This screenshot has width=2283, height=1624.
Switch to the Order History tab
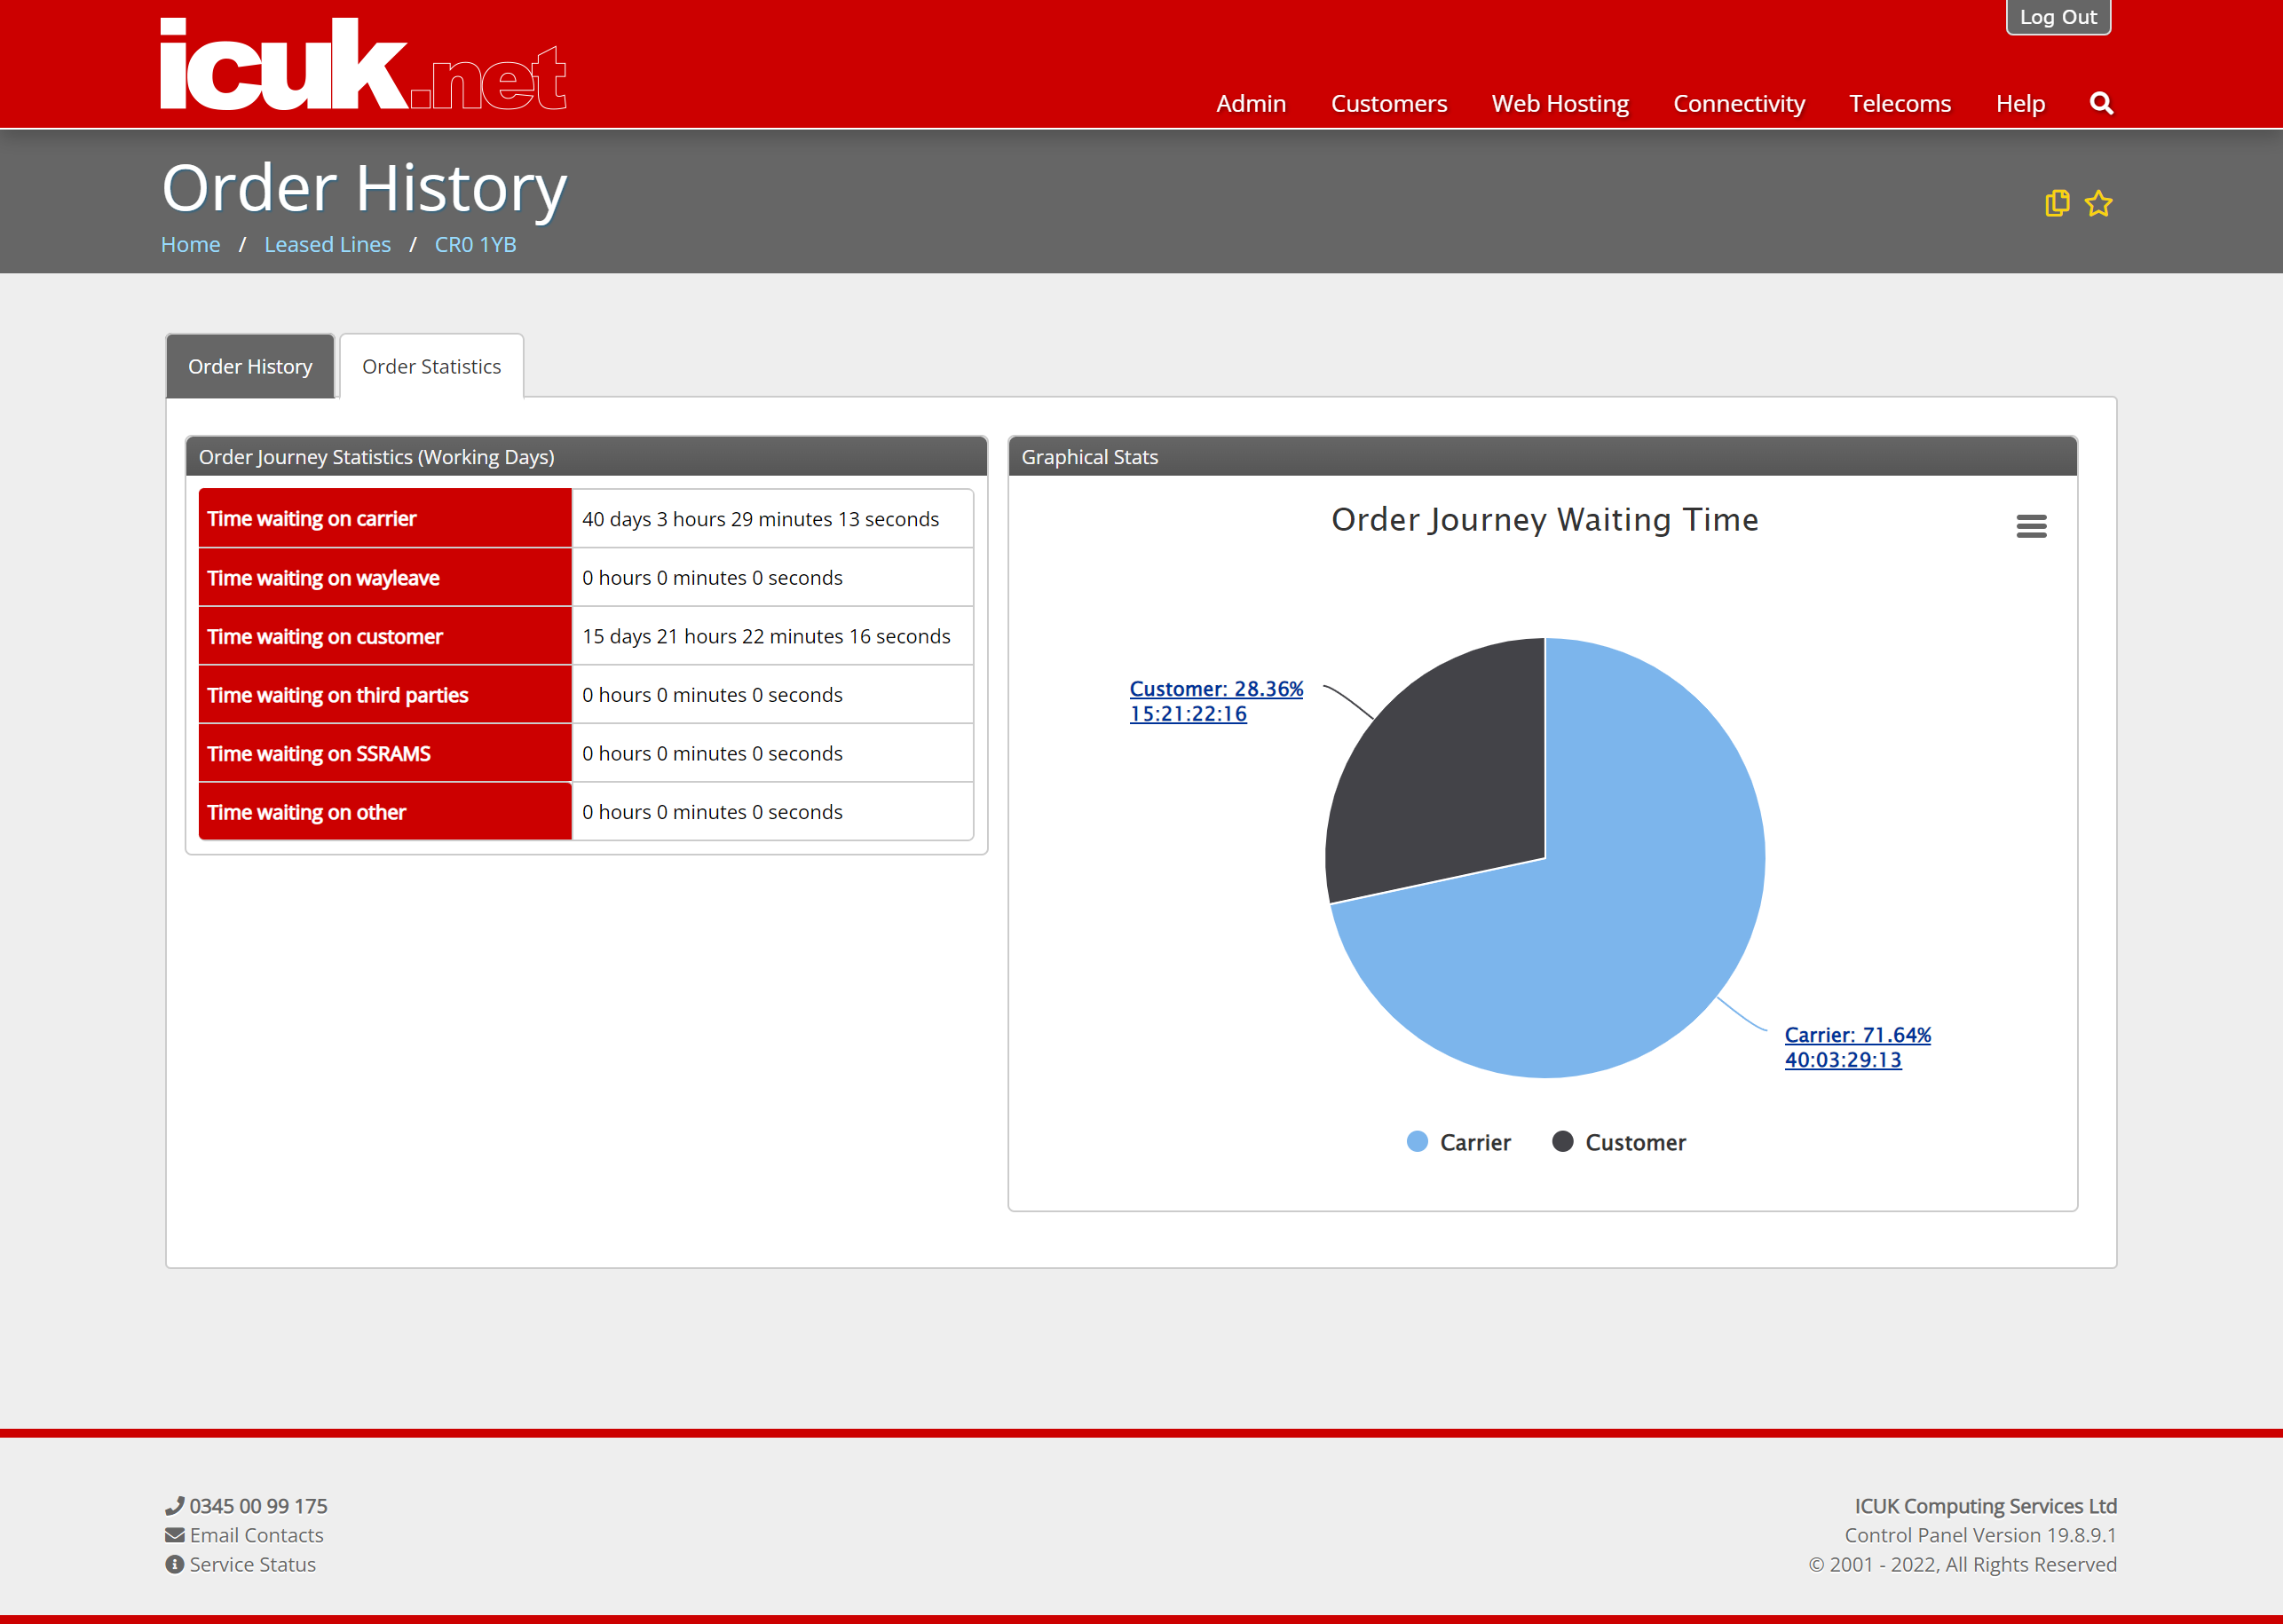click(250, 366)
